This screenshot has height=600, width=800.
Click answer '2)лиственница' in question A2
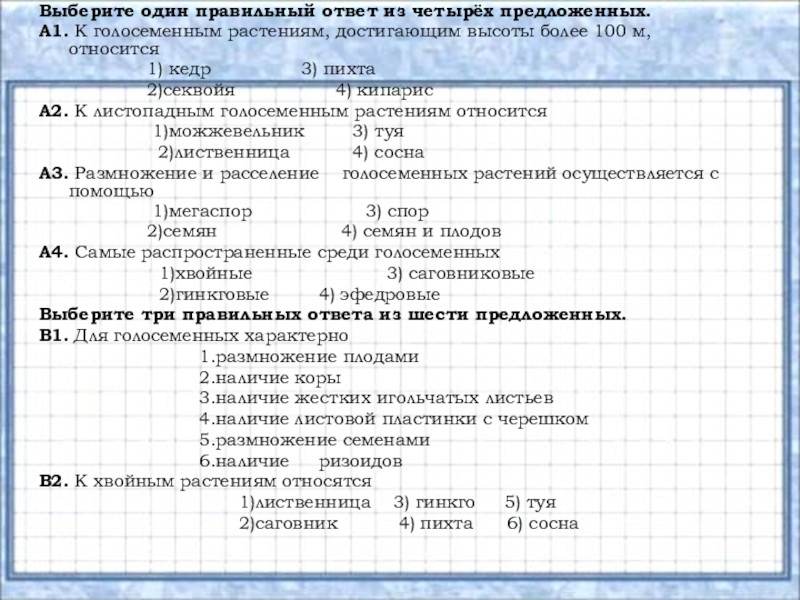224,153
